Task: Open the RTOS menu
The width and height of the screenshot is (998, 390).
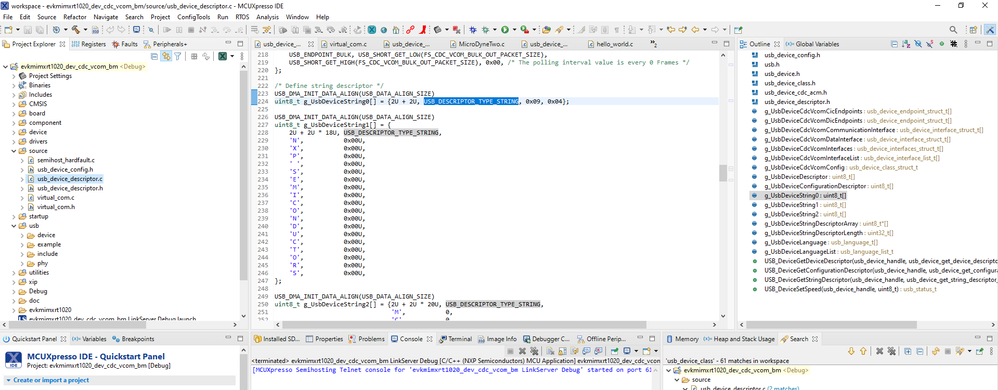Action: (242, 17)
